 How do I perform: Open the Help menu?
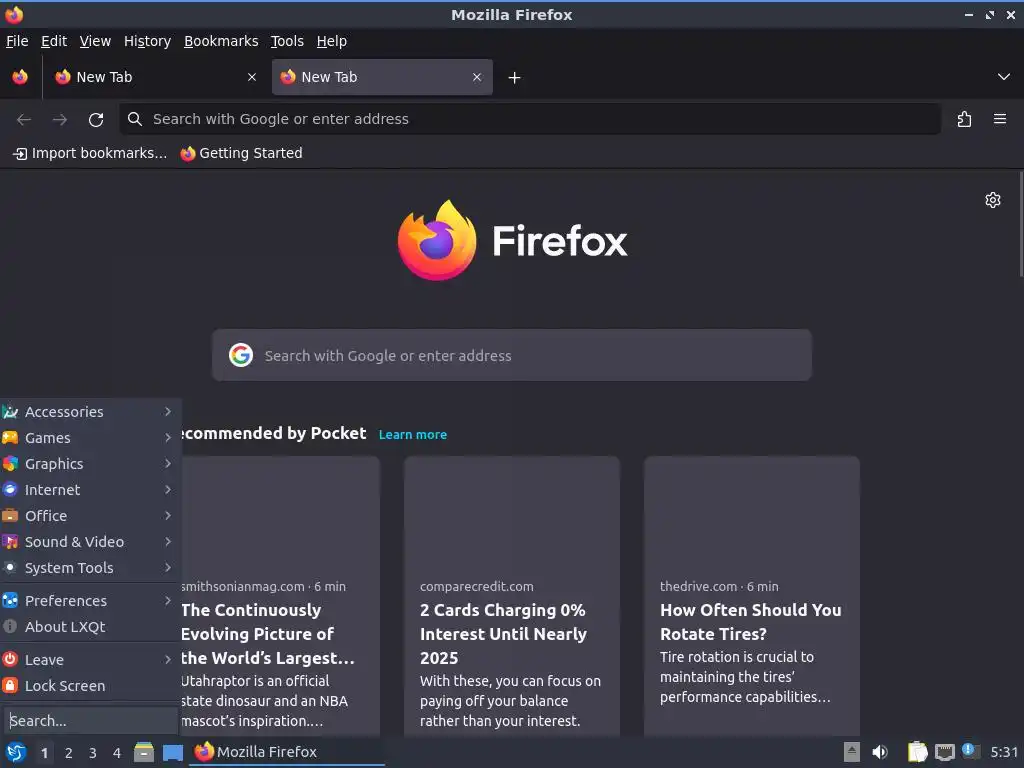click(332, 41)
